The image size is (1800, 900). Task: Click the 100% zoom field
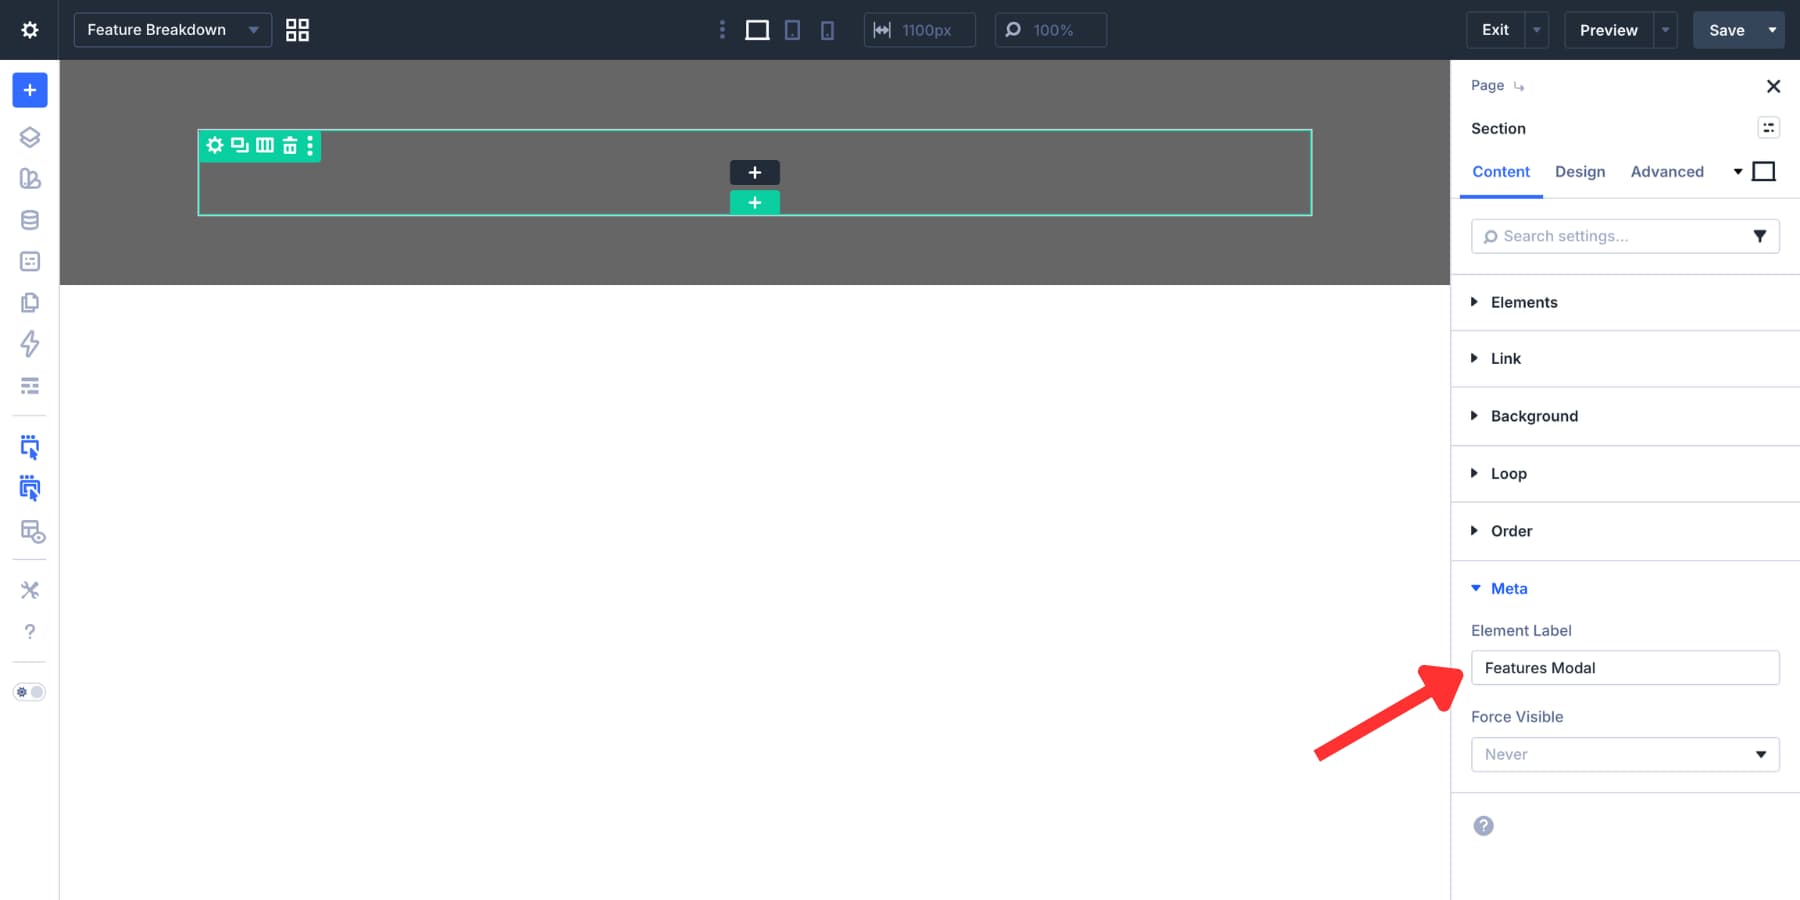coord(1051,30)
